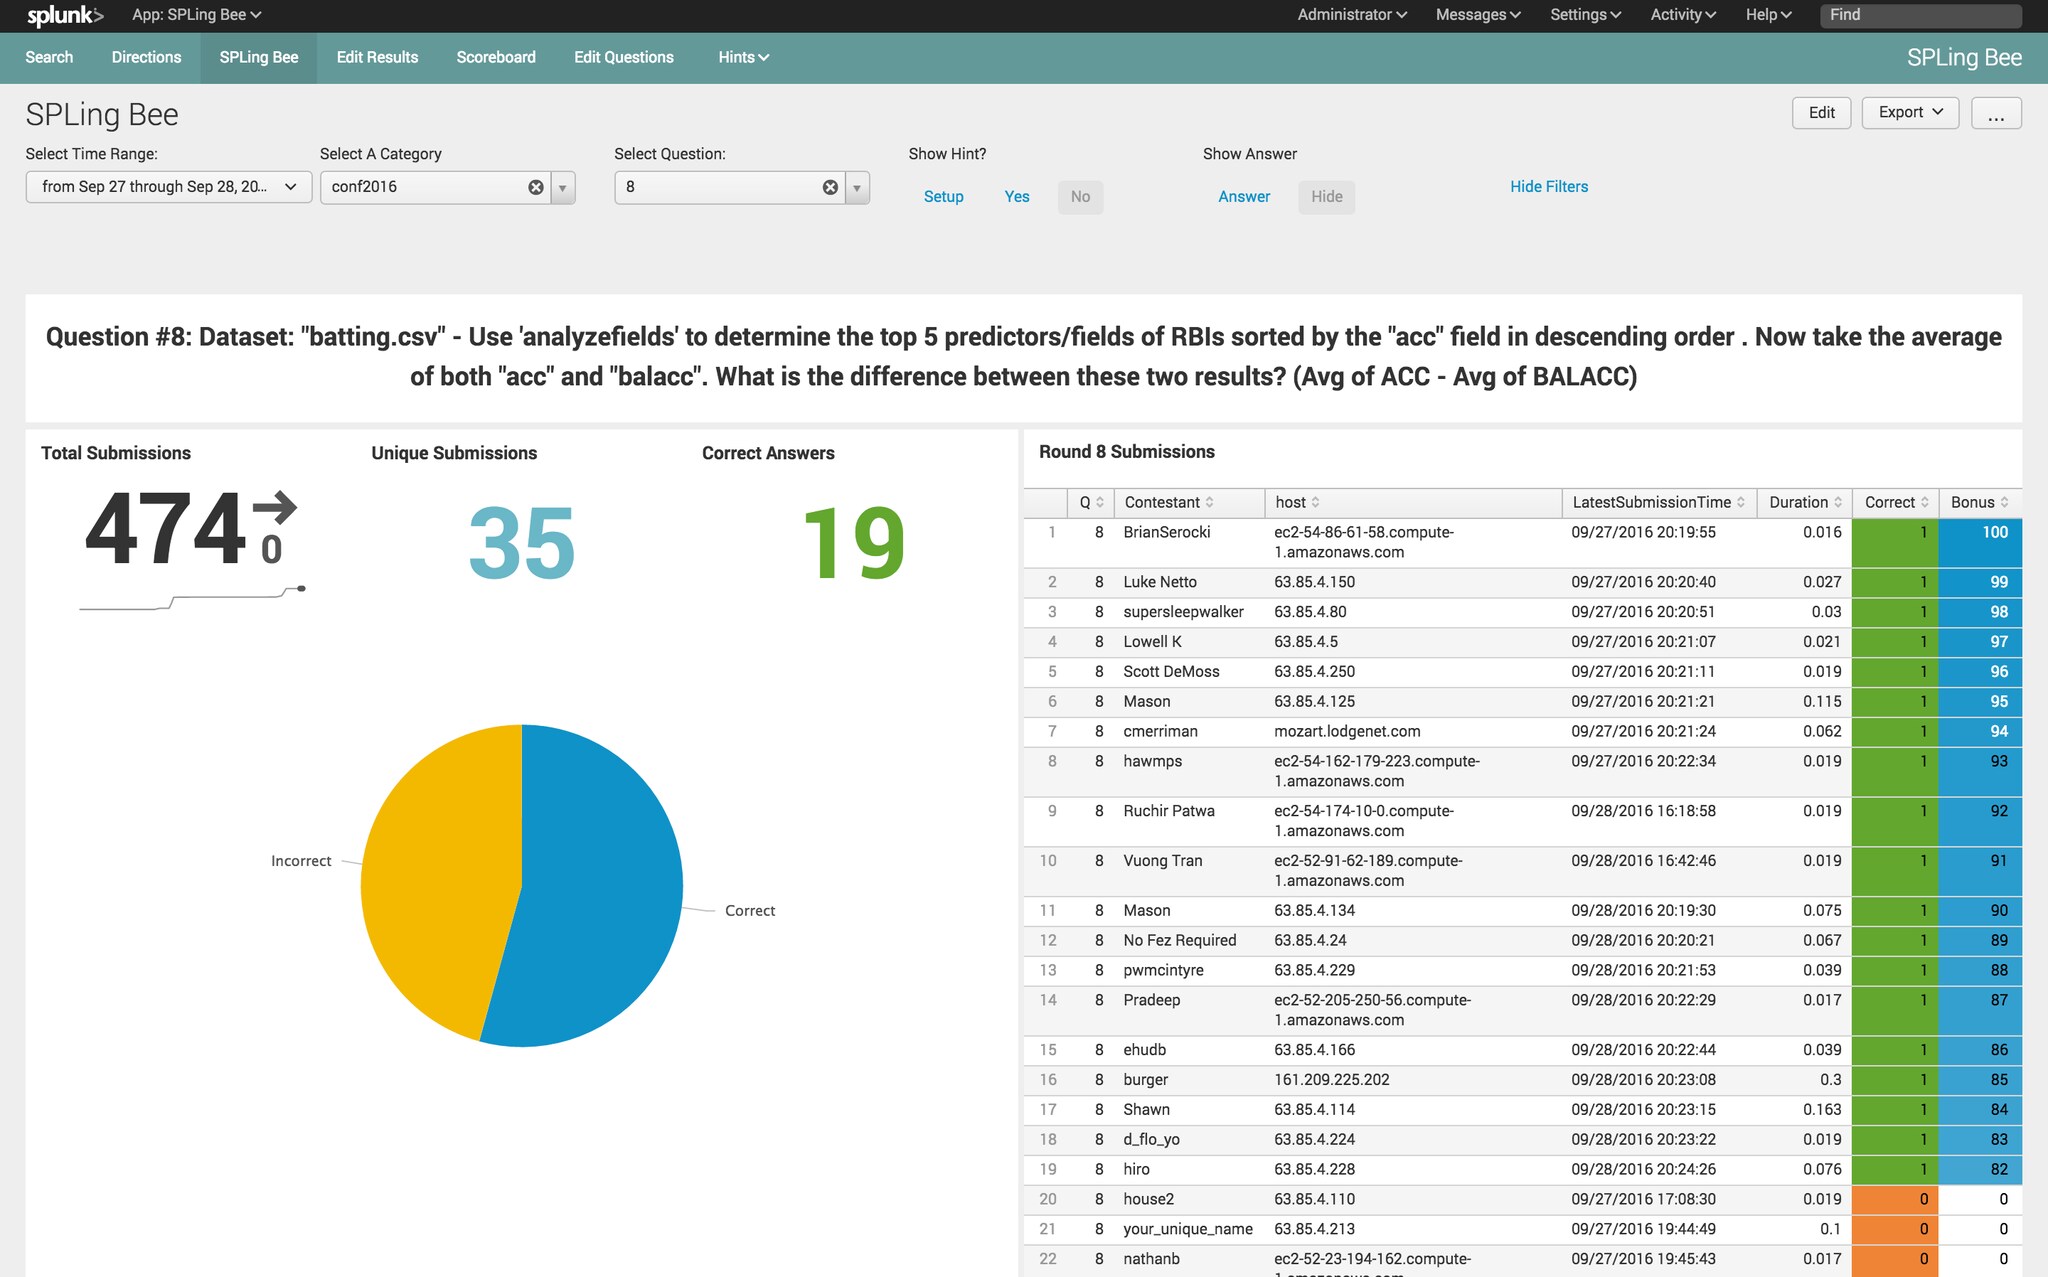Expand the time range picker
The width and height of the screenshot is (2048, 1277).
[169, 187]
